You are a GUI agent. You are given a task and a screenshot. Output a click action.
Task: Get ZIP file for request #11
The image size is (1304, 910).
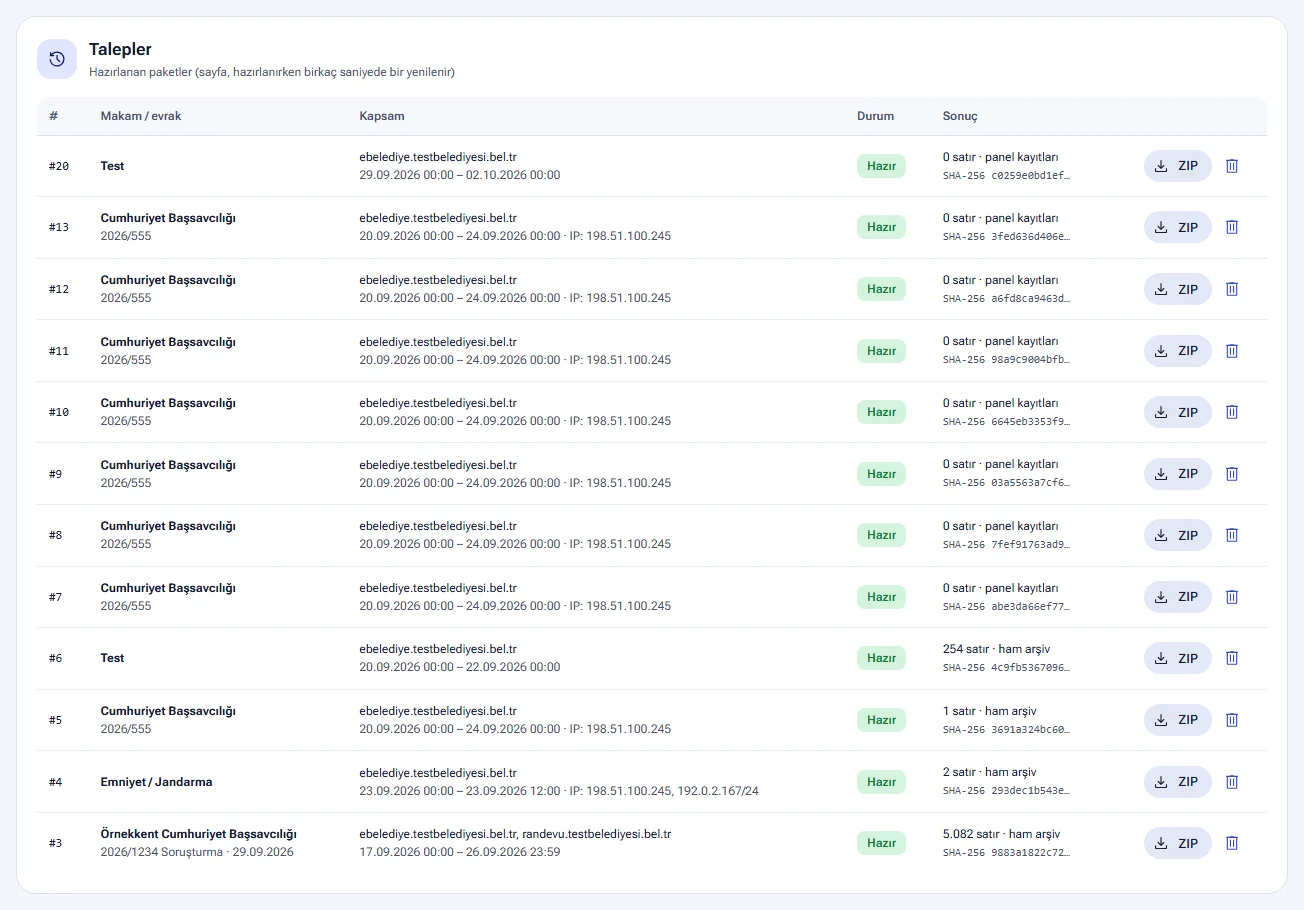(x=1177, y=351)
